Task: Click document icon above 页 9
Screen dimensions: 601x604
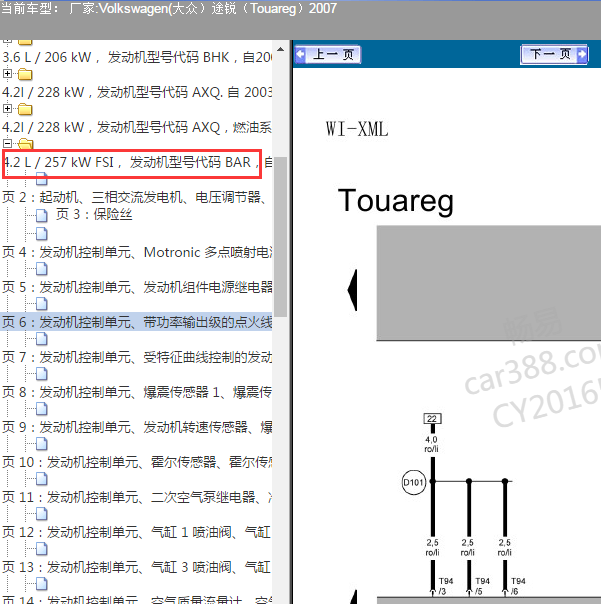Action: point(42,409)
